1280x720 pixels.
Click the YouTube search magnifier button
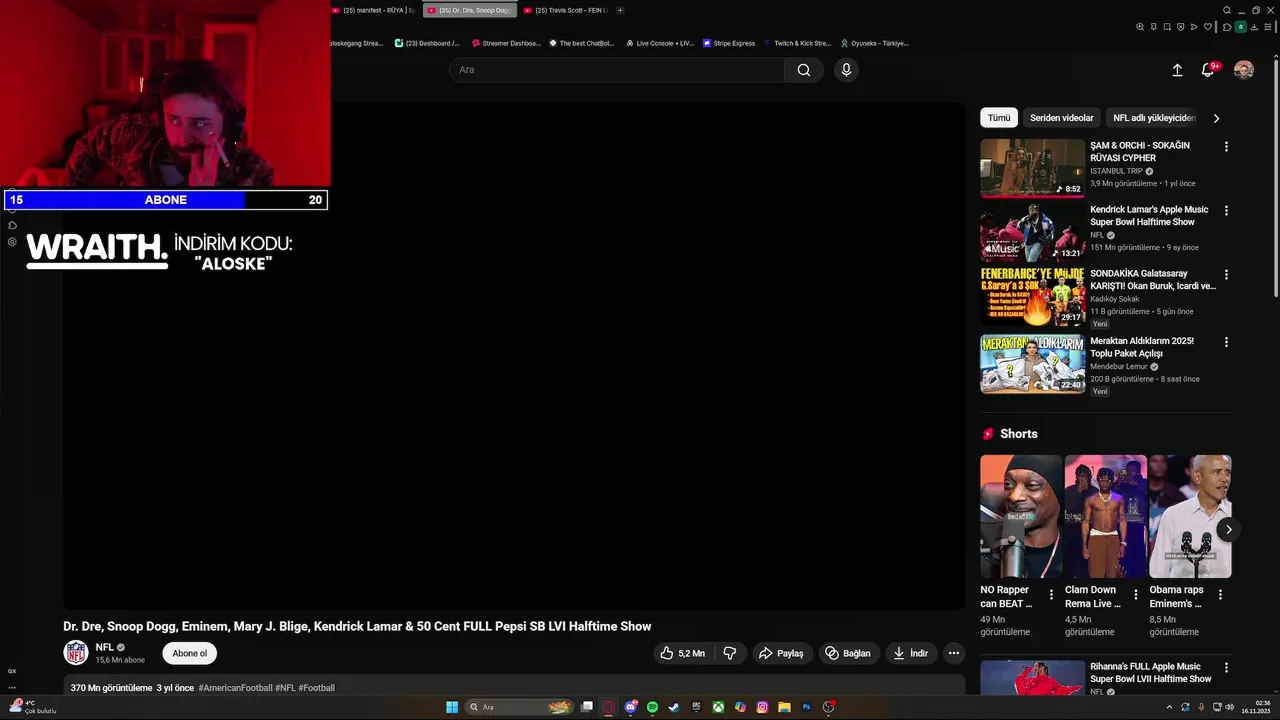pos(804,70)
